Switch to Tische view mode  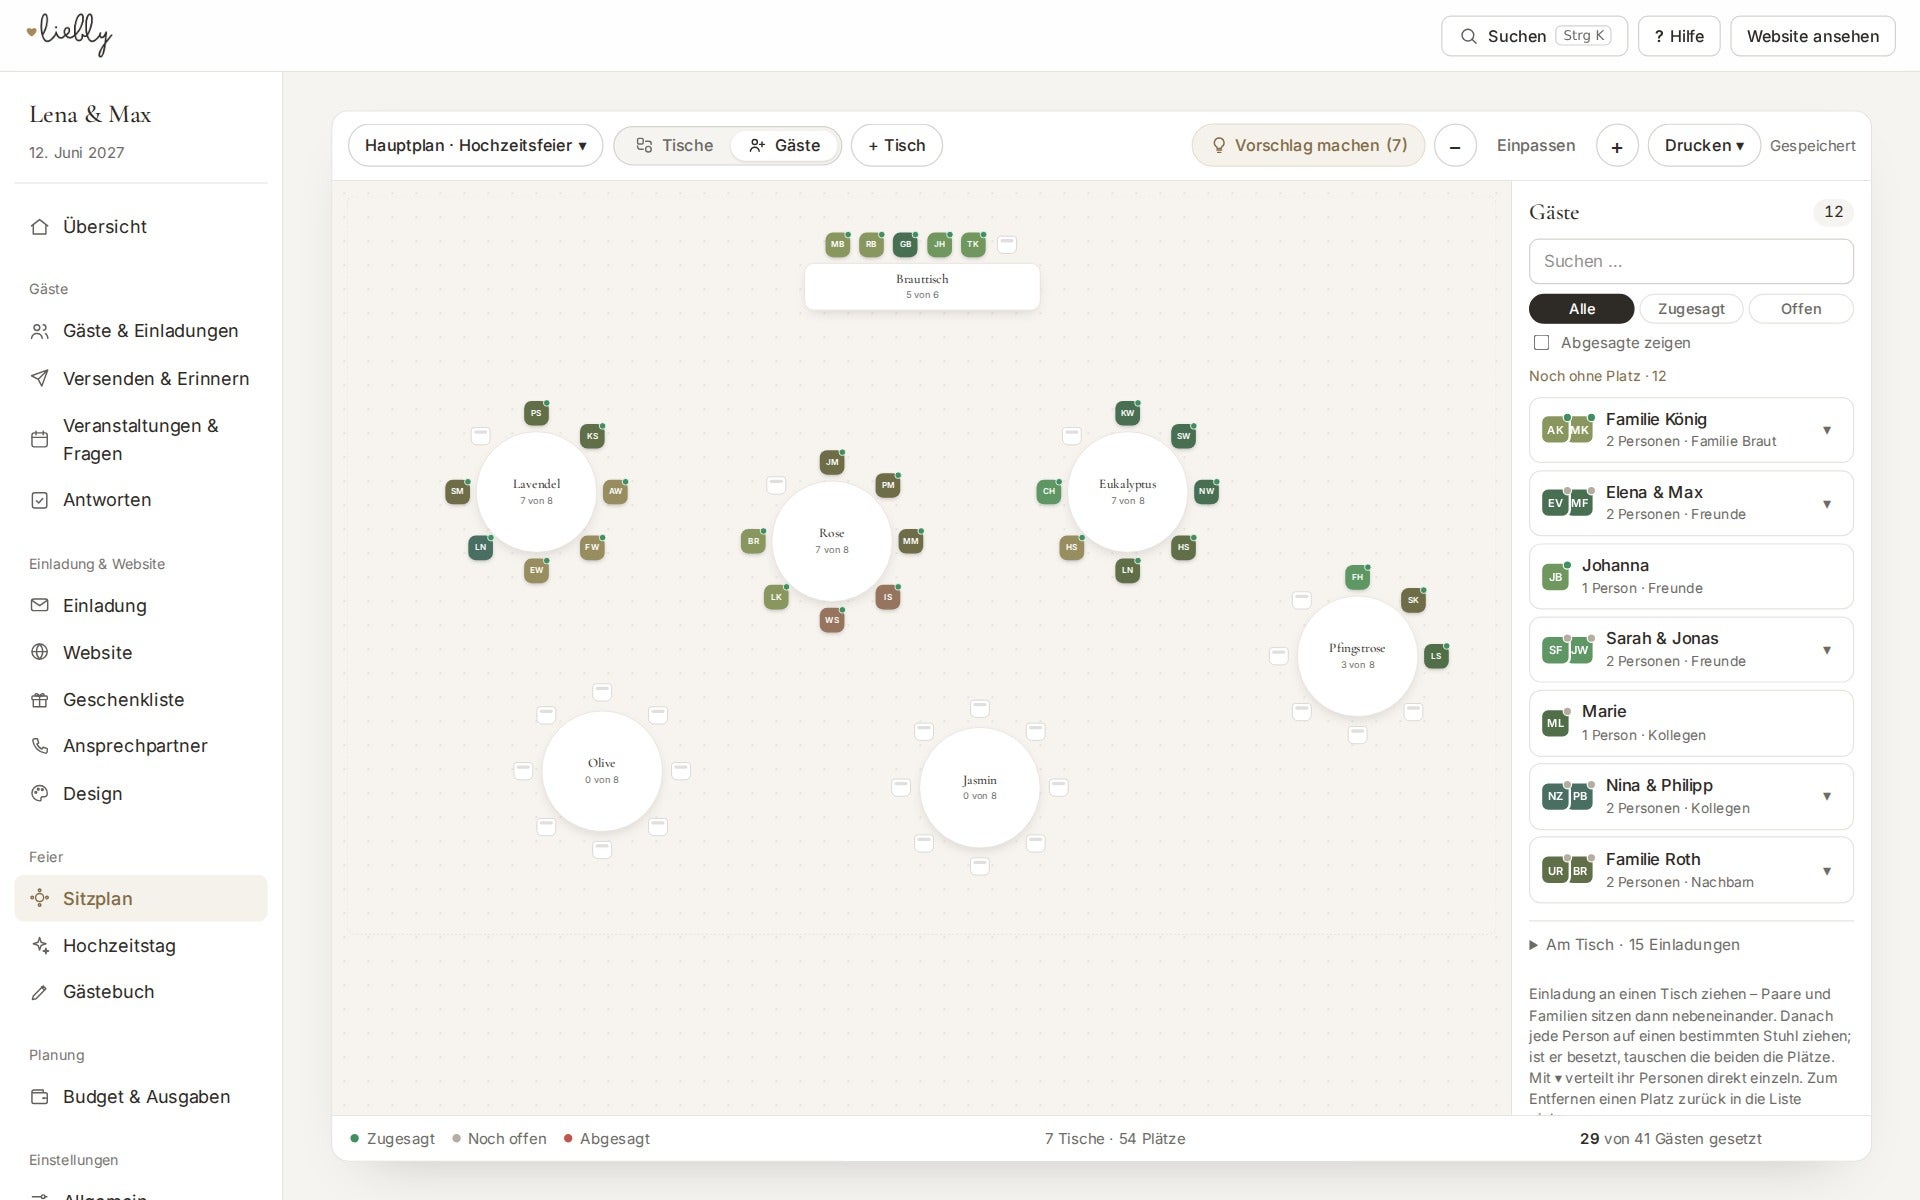coord(675,145)
